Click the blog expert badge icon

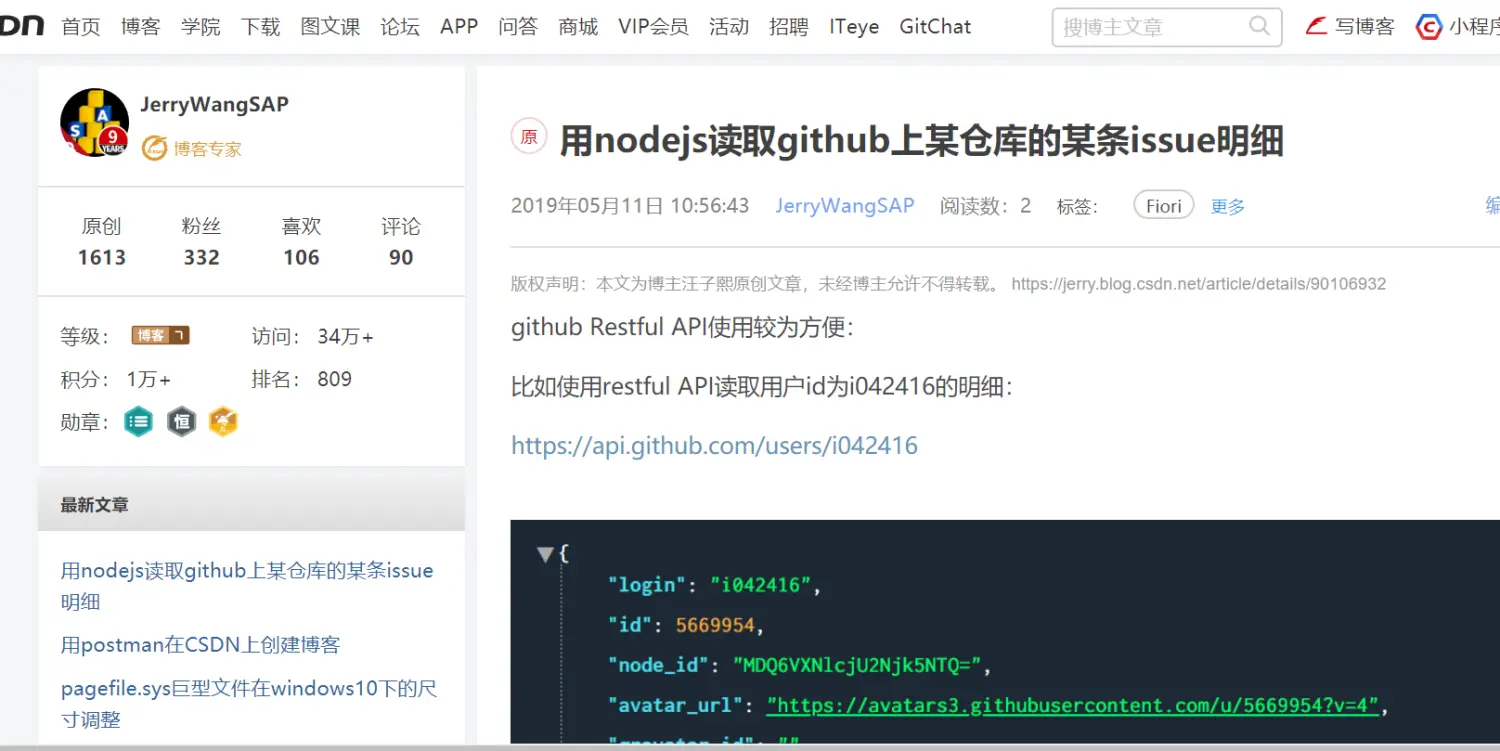click(x=154, y=149)
